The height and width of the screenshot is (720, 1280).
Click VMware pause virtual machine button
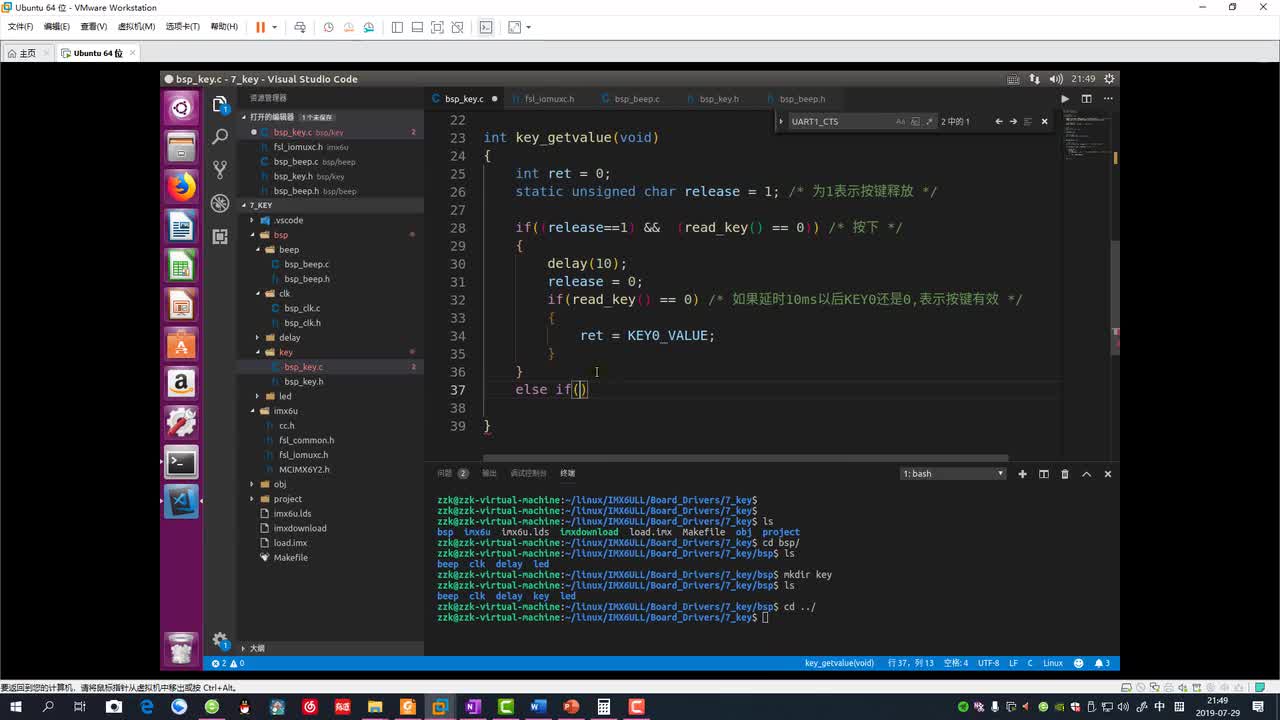(x=260, y=27)
